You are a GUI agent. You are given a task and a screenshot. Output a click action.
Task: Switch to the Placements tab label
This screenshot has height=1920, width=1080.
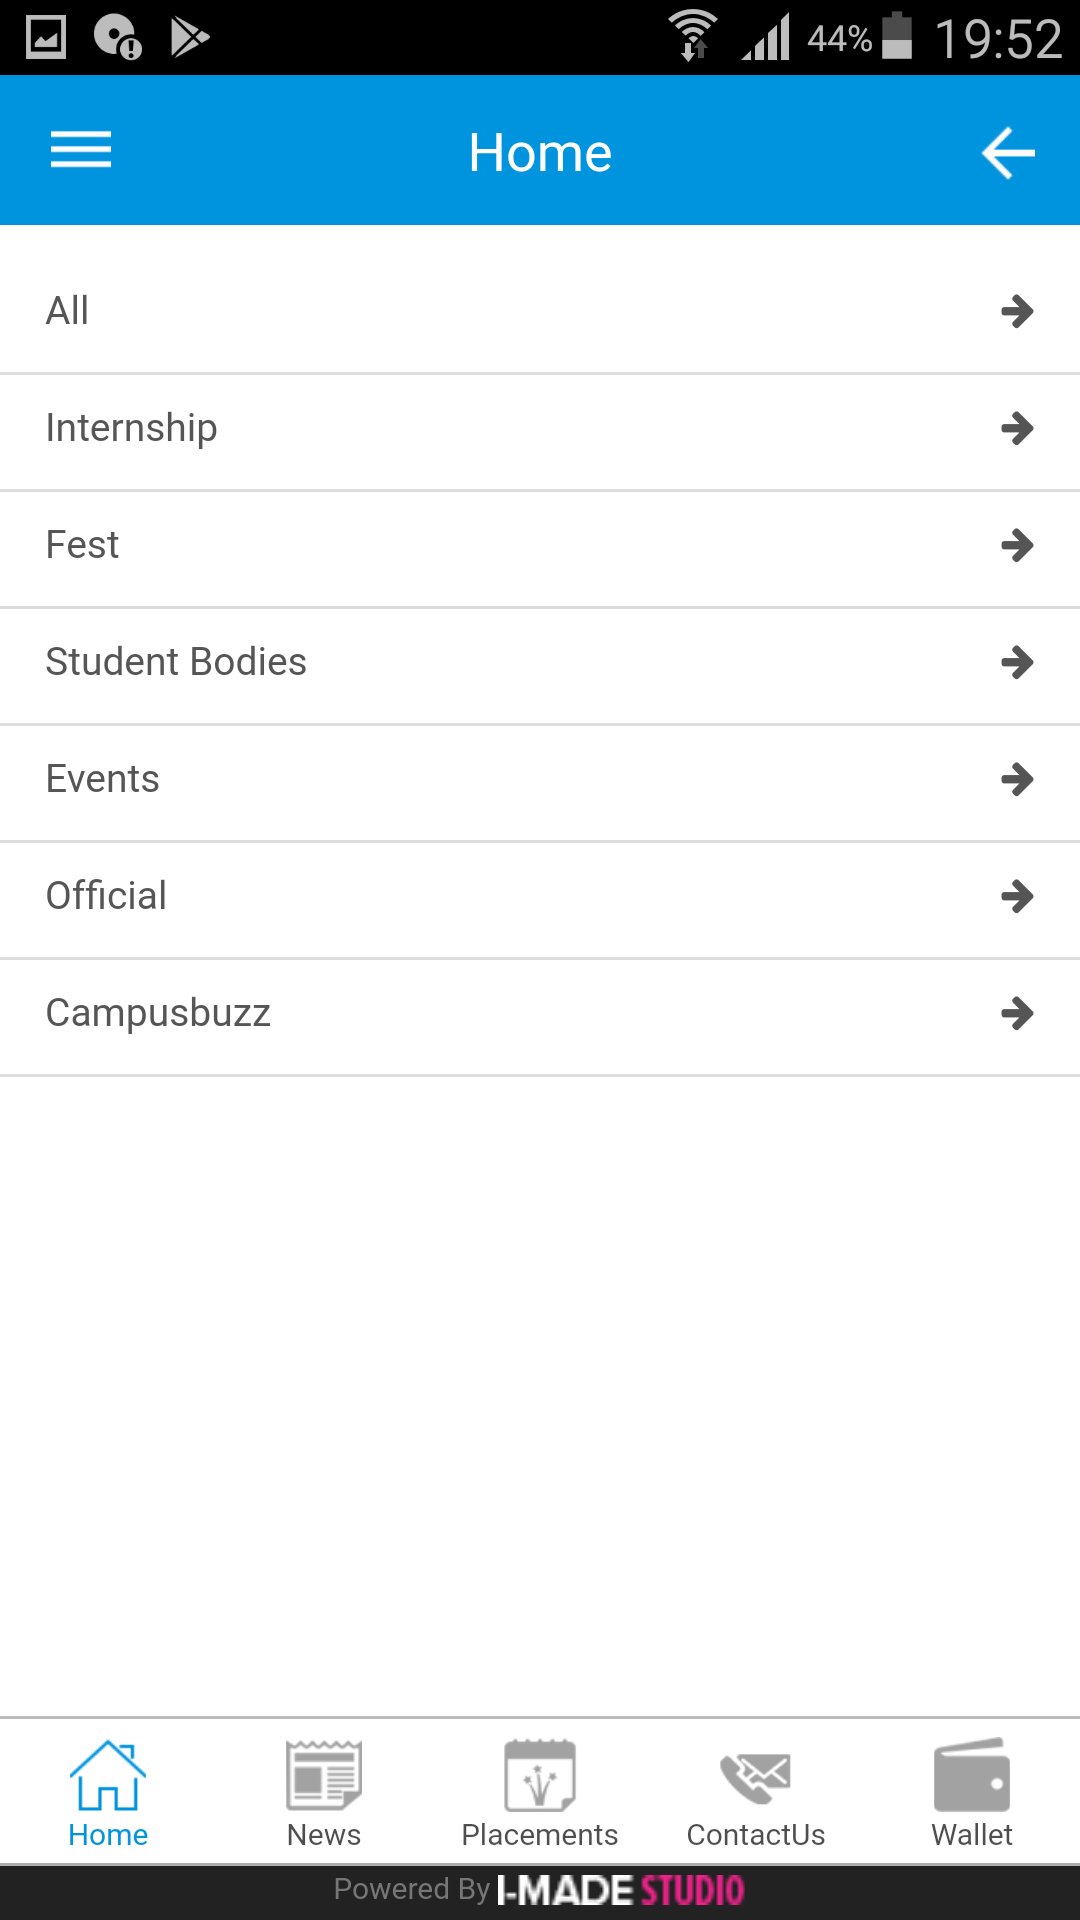click(x=540, y=1836)
